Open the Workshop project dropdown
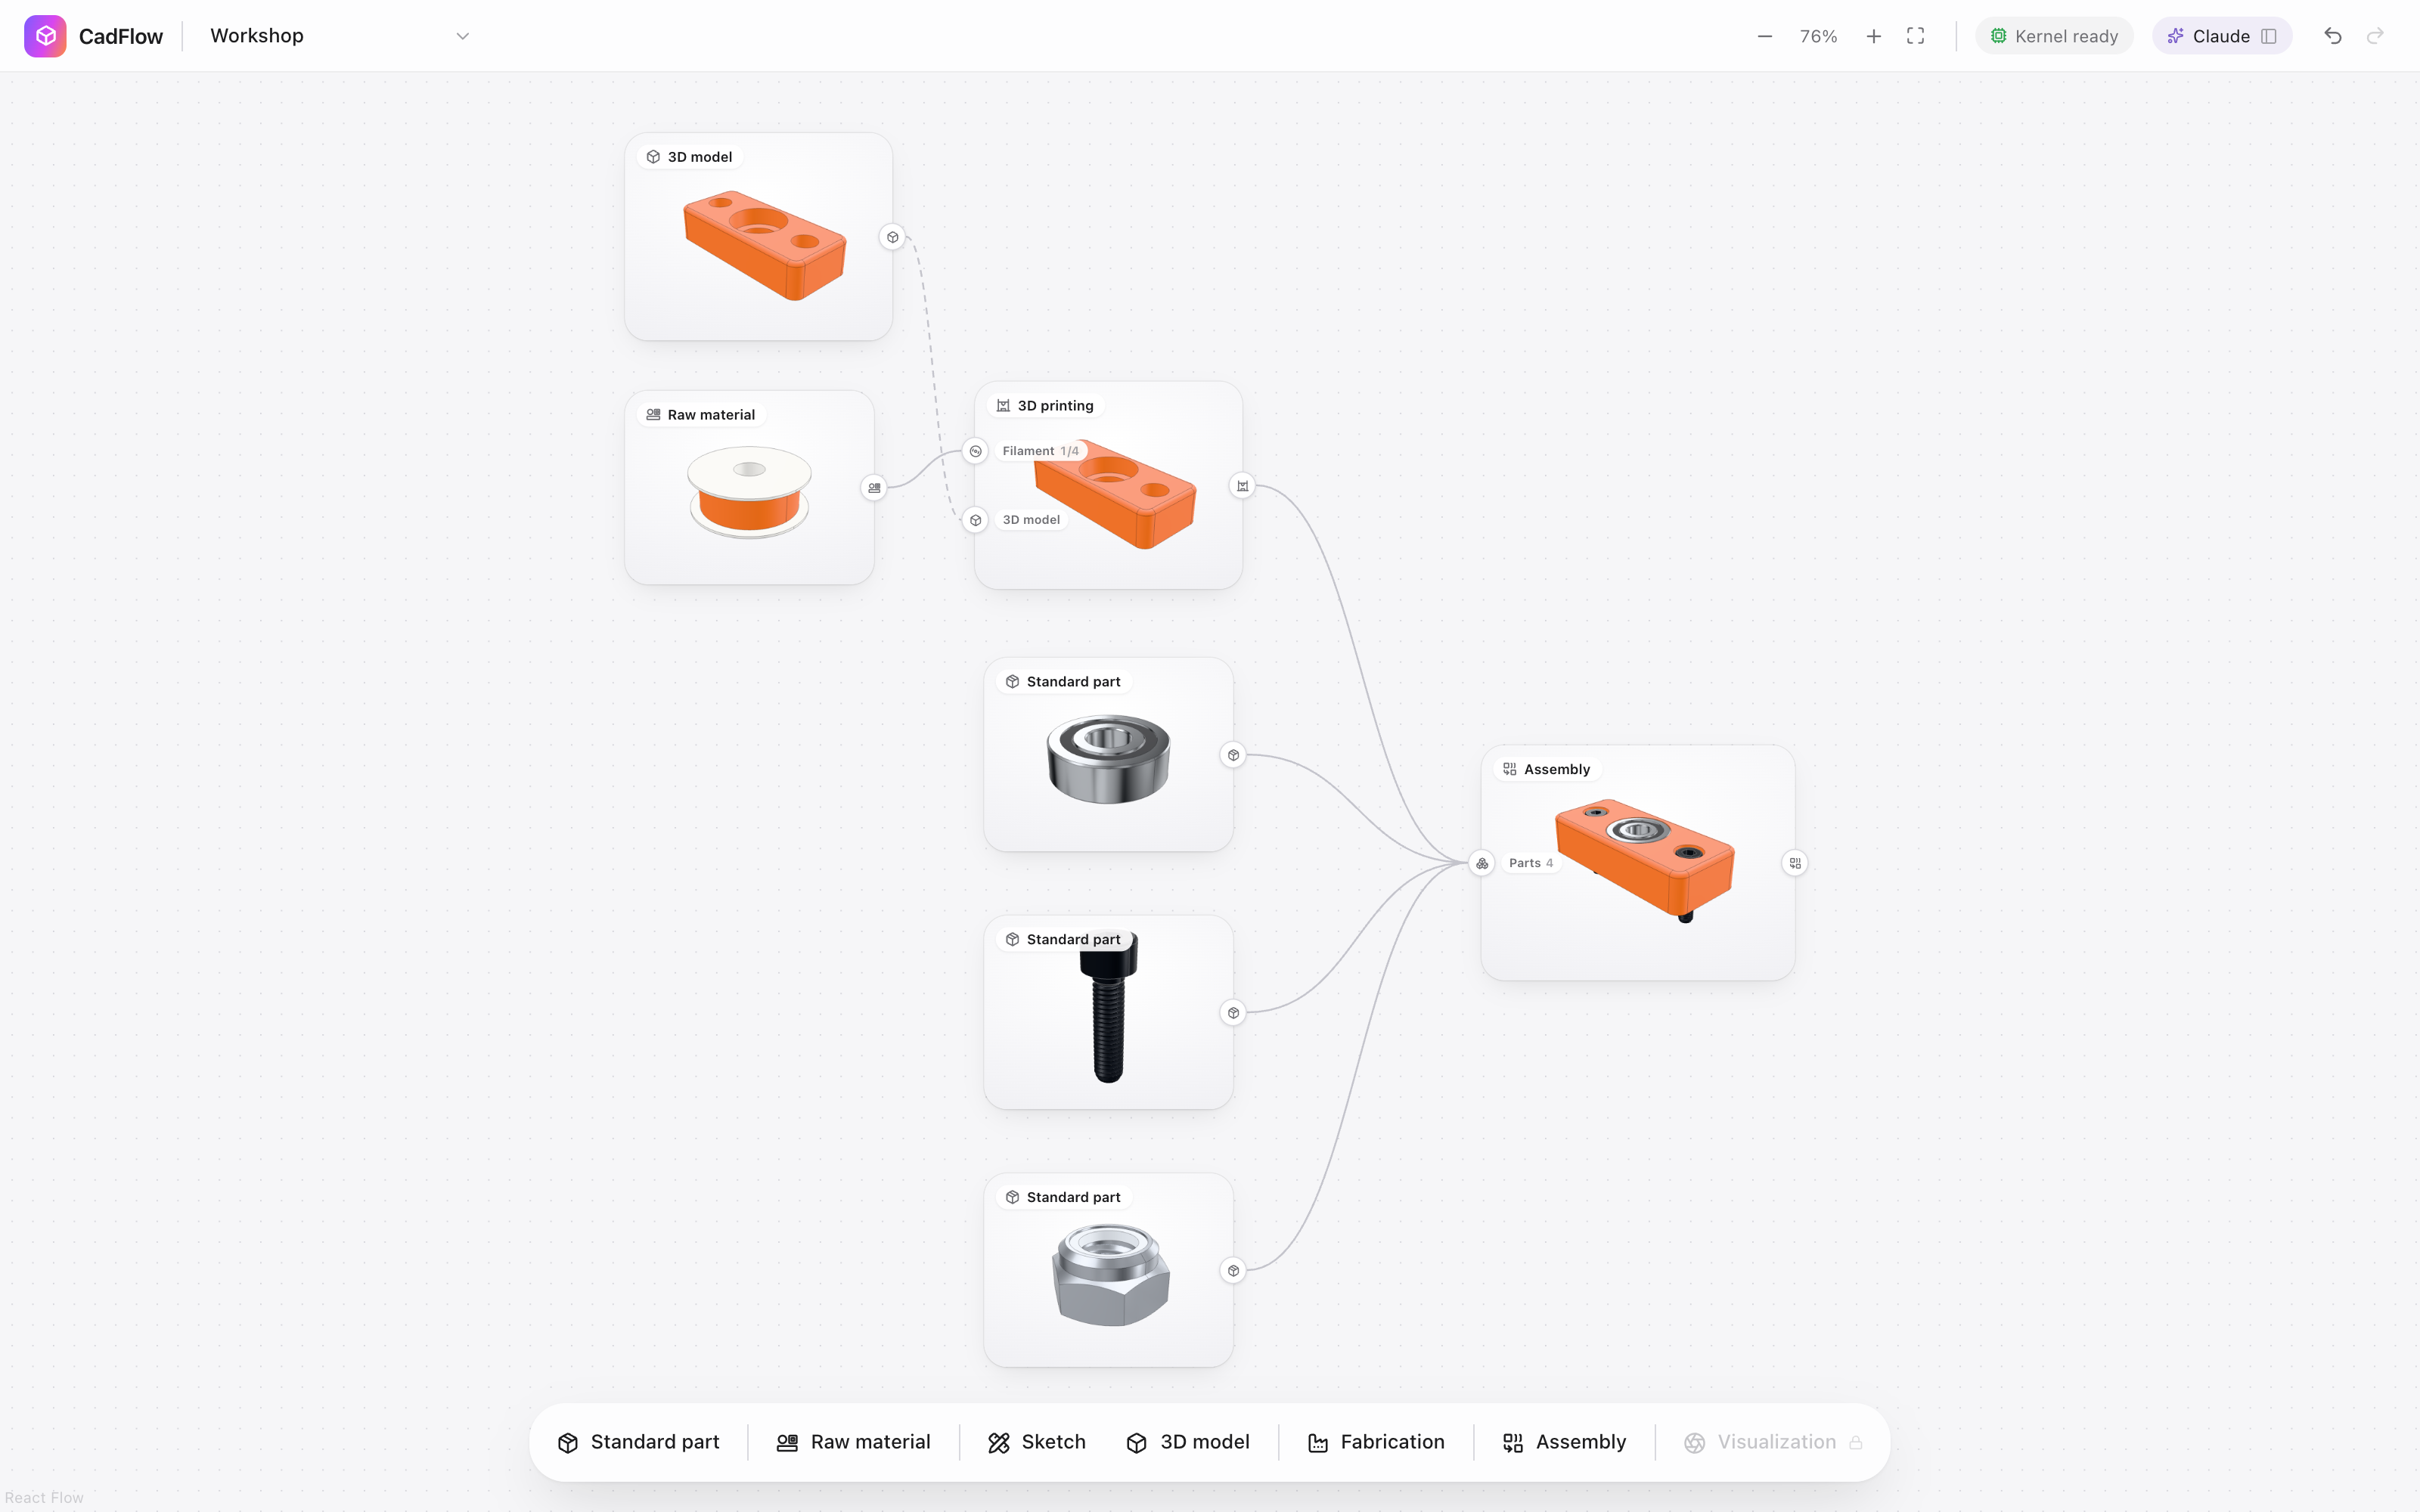Screen dimensions: 2420x1512 coord(339,36)
